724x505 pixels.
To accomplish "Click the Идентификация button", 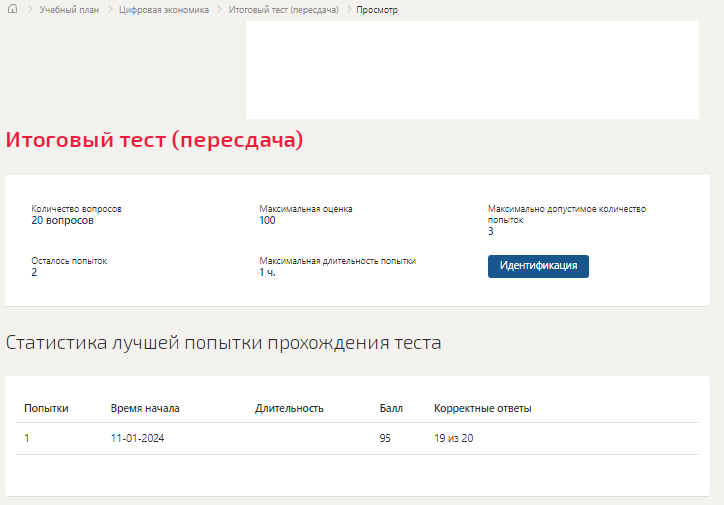I will (538, 266).
